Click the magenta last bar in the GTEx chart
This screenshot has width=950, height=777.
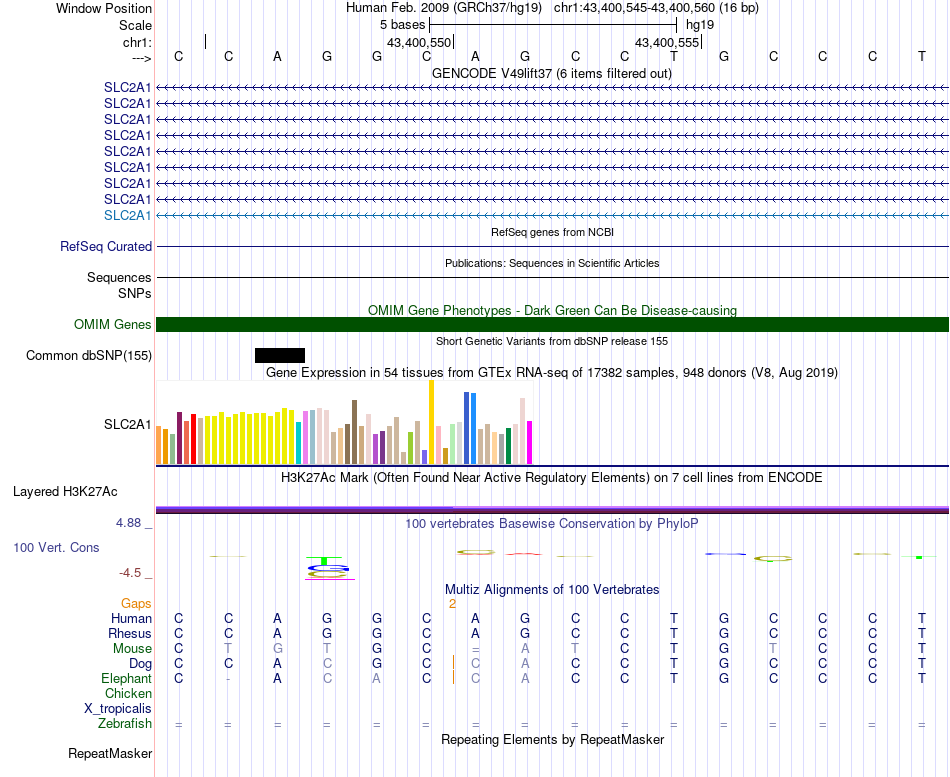click(530, 442)
